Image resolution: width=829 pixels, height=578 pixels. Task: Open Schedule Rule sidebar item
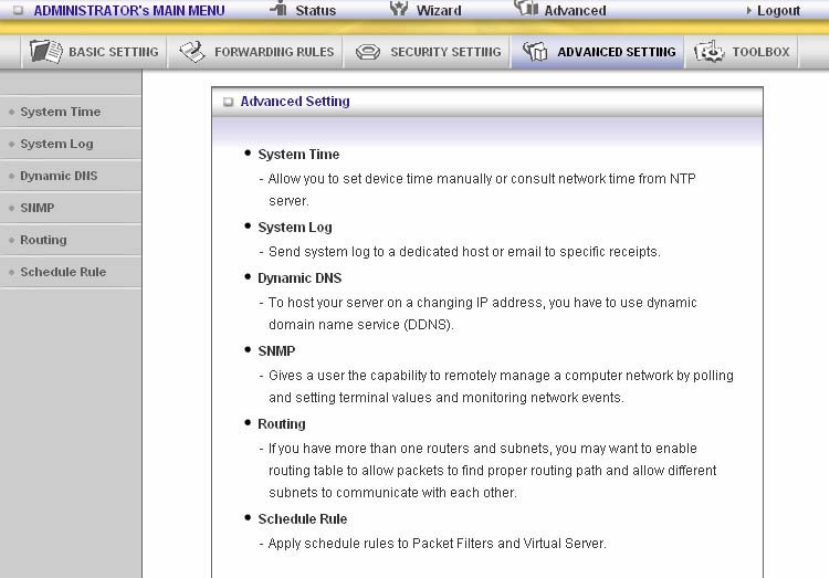coord(71,272)
